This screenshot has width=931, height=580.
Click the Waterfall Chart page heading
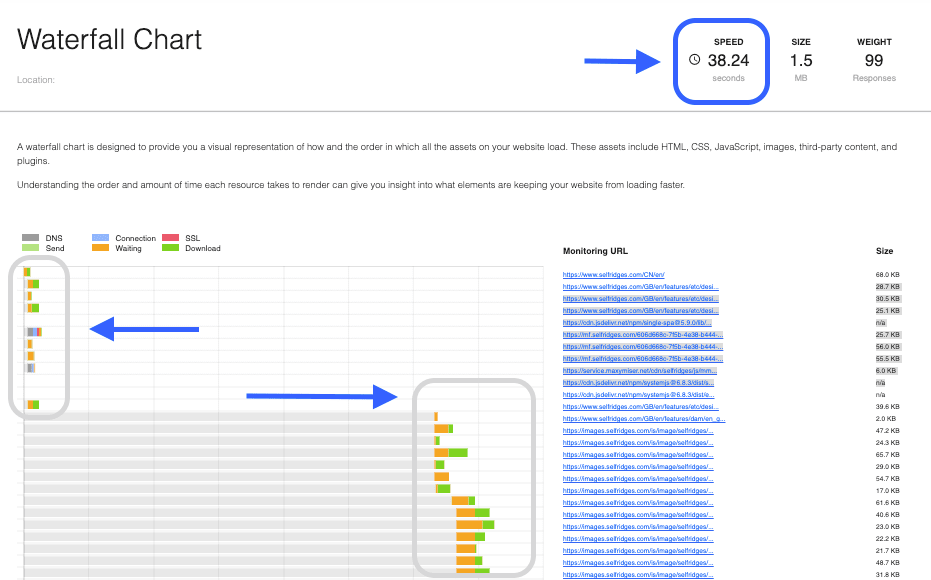[110, 40]
